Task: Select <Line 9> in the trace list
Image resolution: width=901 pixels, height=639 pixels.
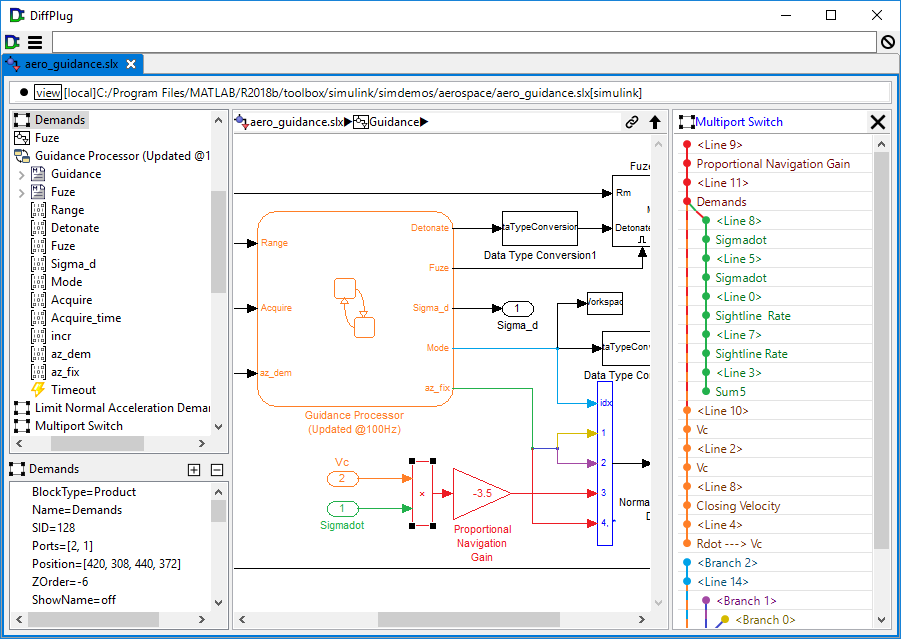Action: point(720,145)
